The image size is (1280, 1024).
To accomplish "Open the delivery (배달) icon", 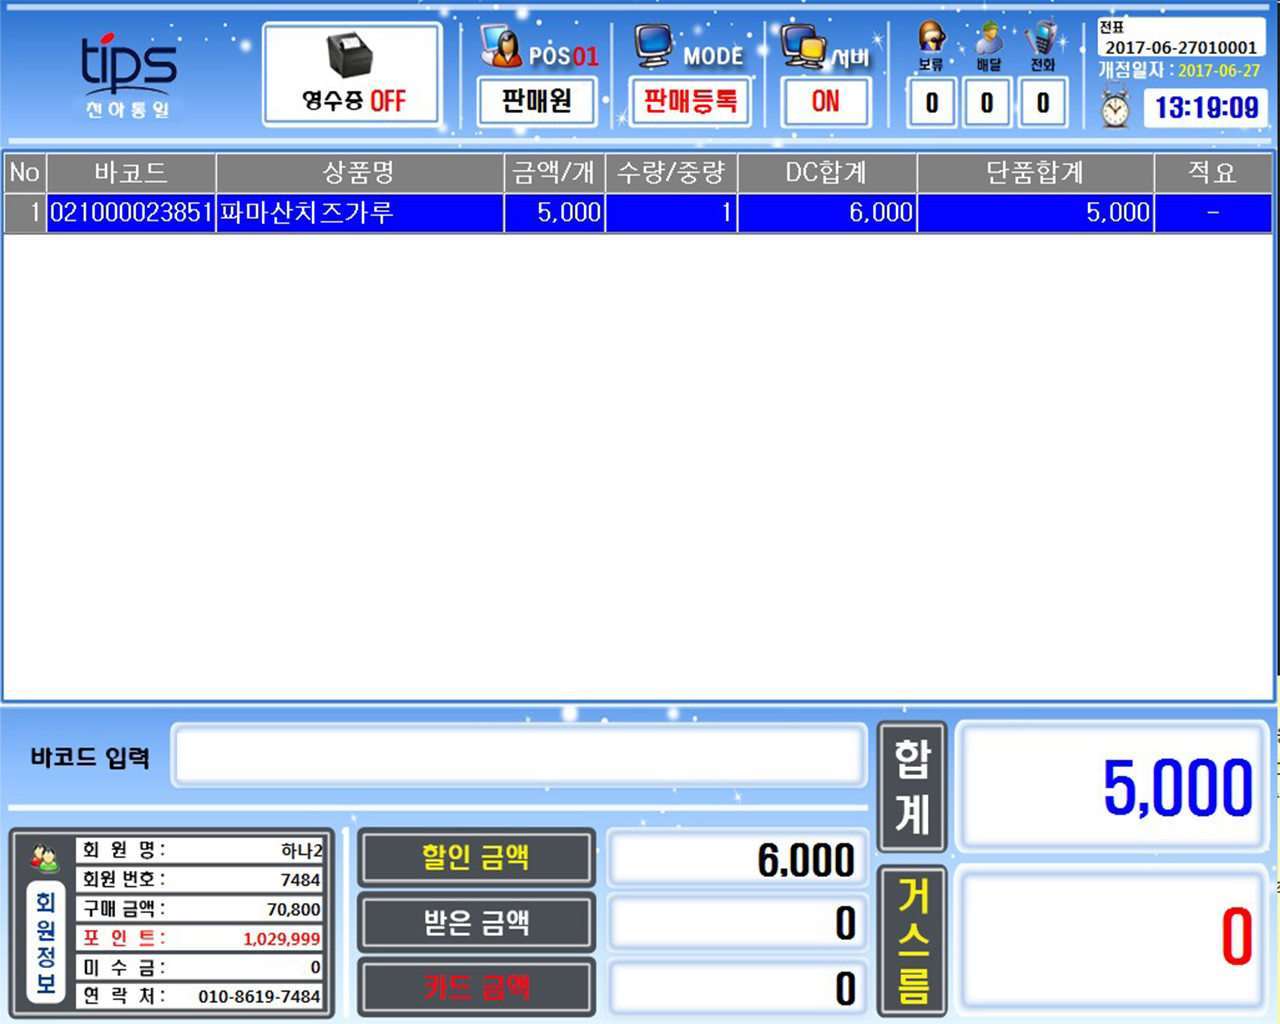I will point(988,39).
